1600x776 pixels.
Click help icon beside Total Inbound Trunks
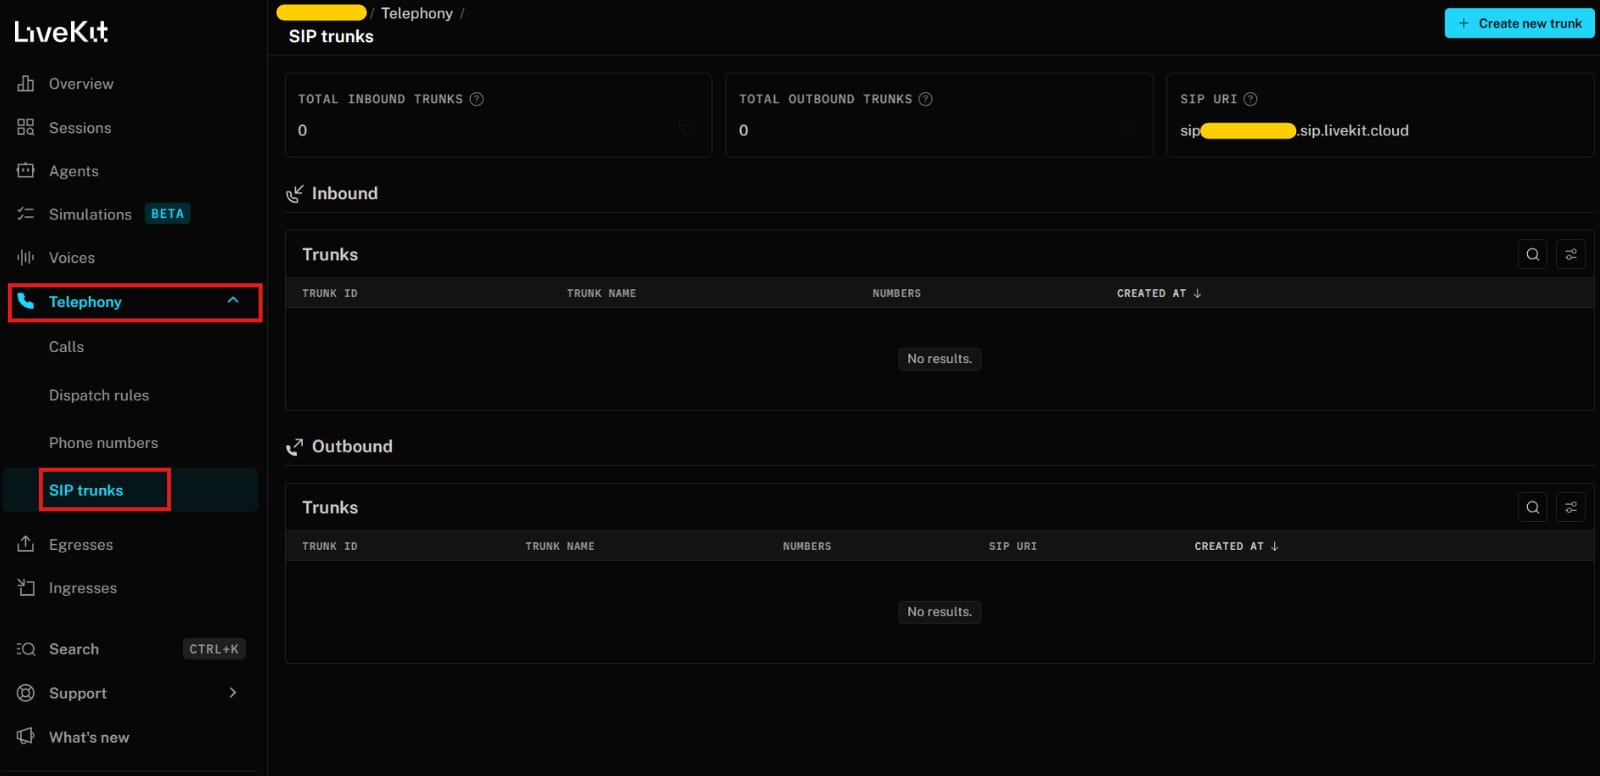point(477,99)
